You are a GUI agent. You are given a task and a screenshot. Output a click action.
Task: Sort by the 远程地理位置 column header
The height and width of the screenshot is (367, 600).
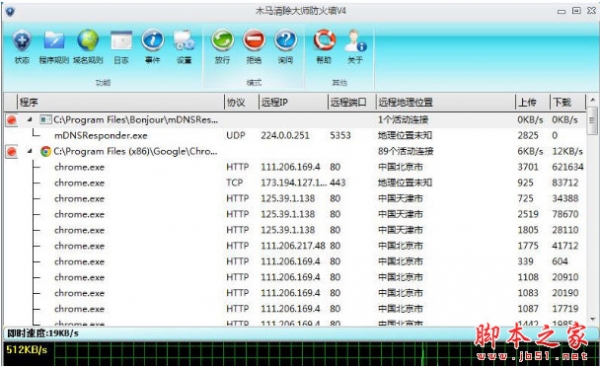(x=445, y=102)
